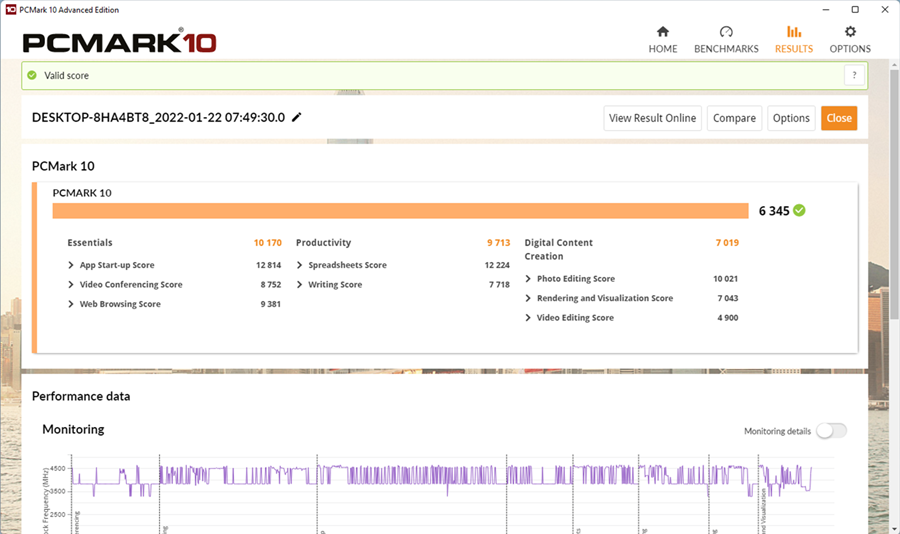Screen dimensions: 900x534
Task: Expand Video Conferencing Score details
Action: tap(71, 285)
